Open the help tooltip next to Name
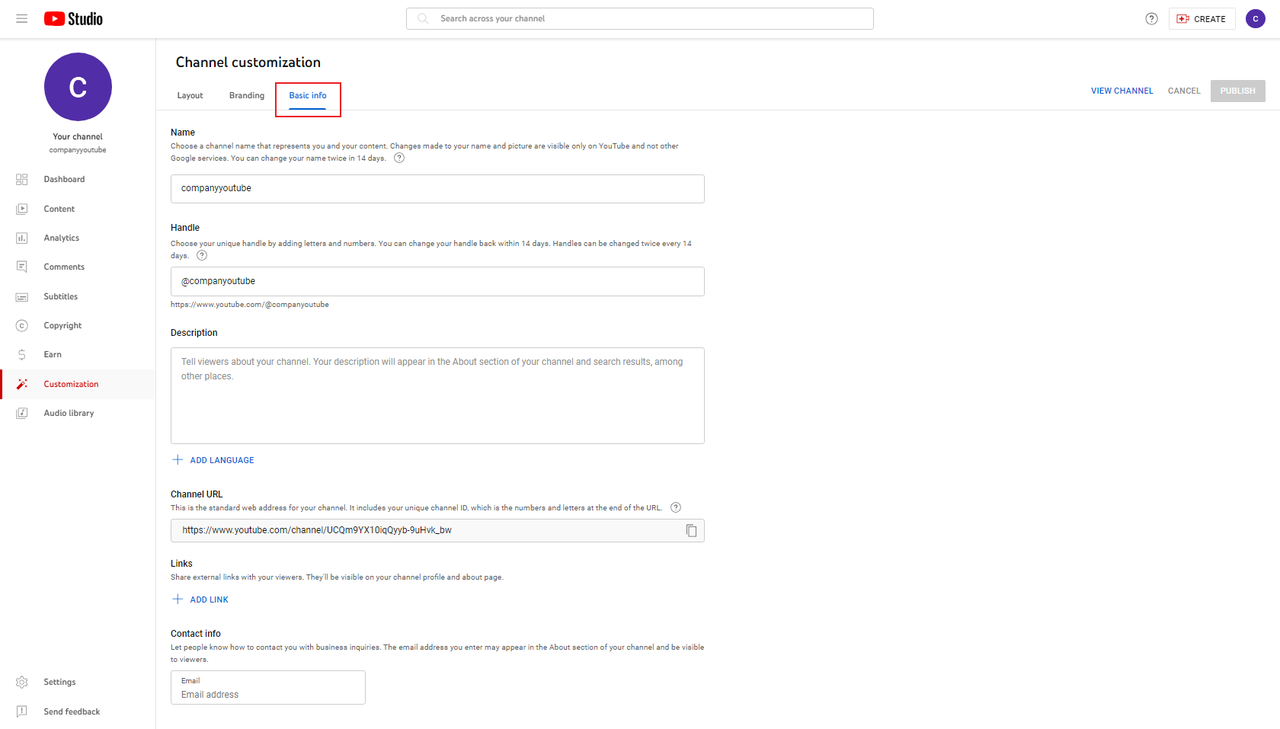 399,157
